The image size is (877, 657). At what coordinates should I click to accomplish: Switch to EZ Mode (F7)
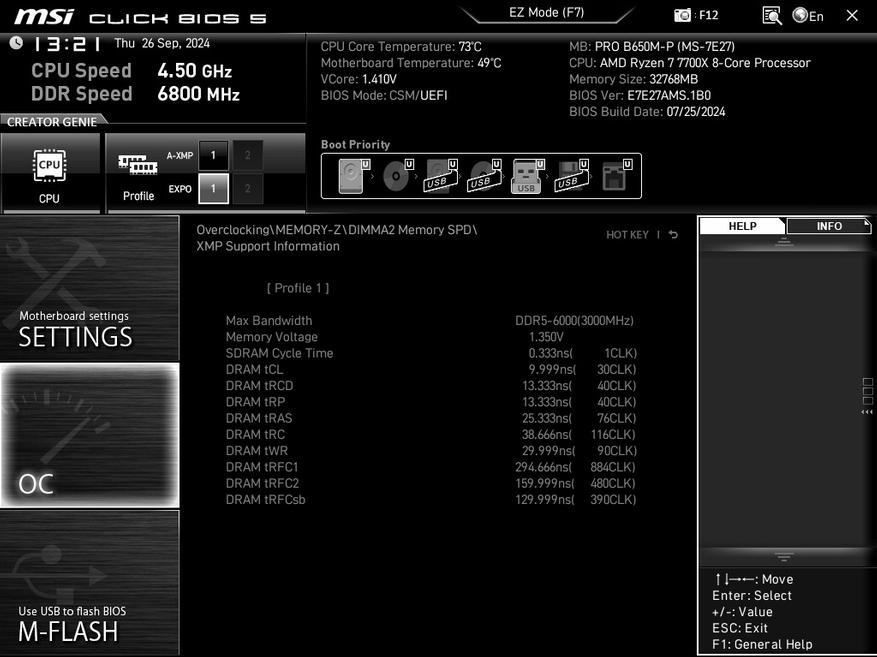546,13
